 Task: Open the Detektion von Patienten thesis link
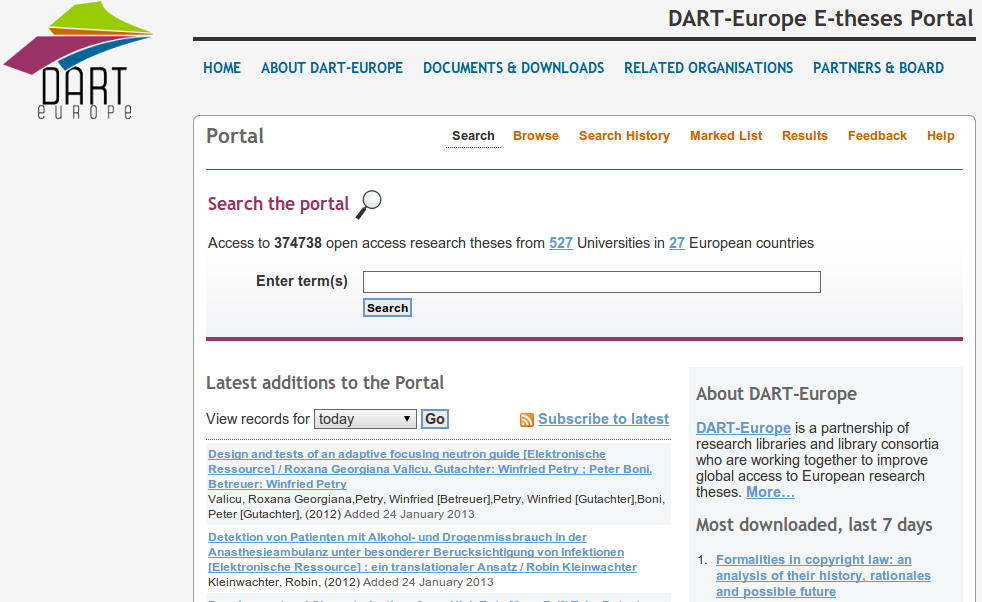tap(422, 552)
